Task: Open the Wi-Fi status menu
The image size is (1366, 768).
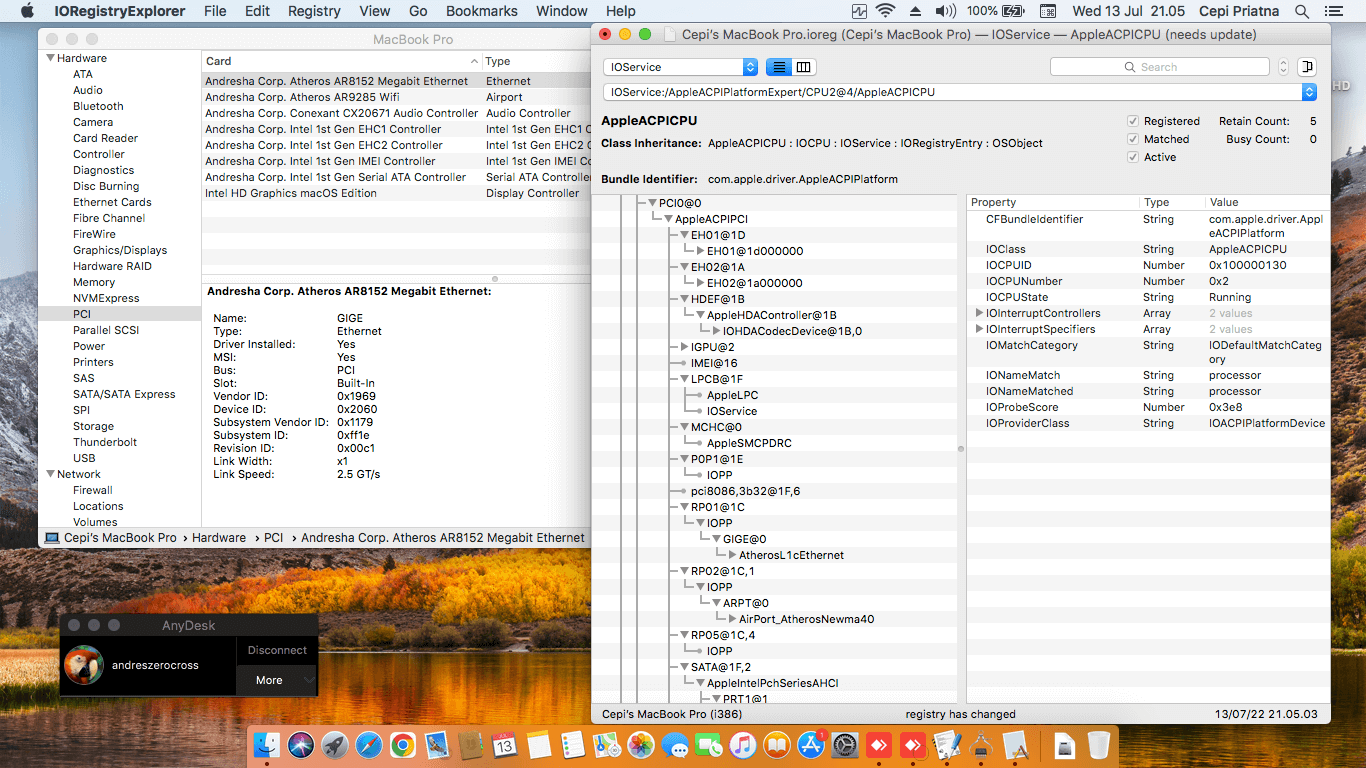Action: [885, 11]
